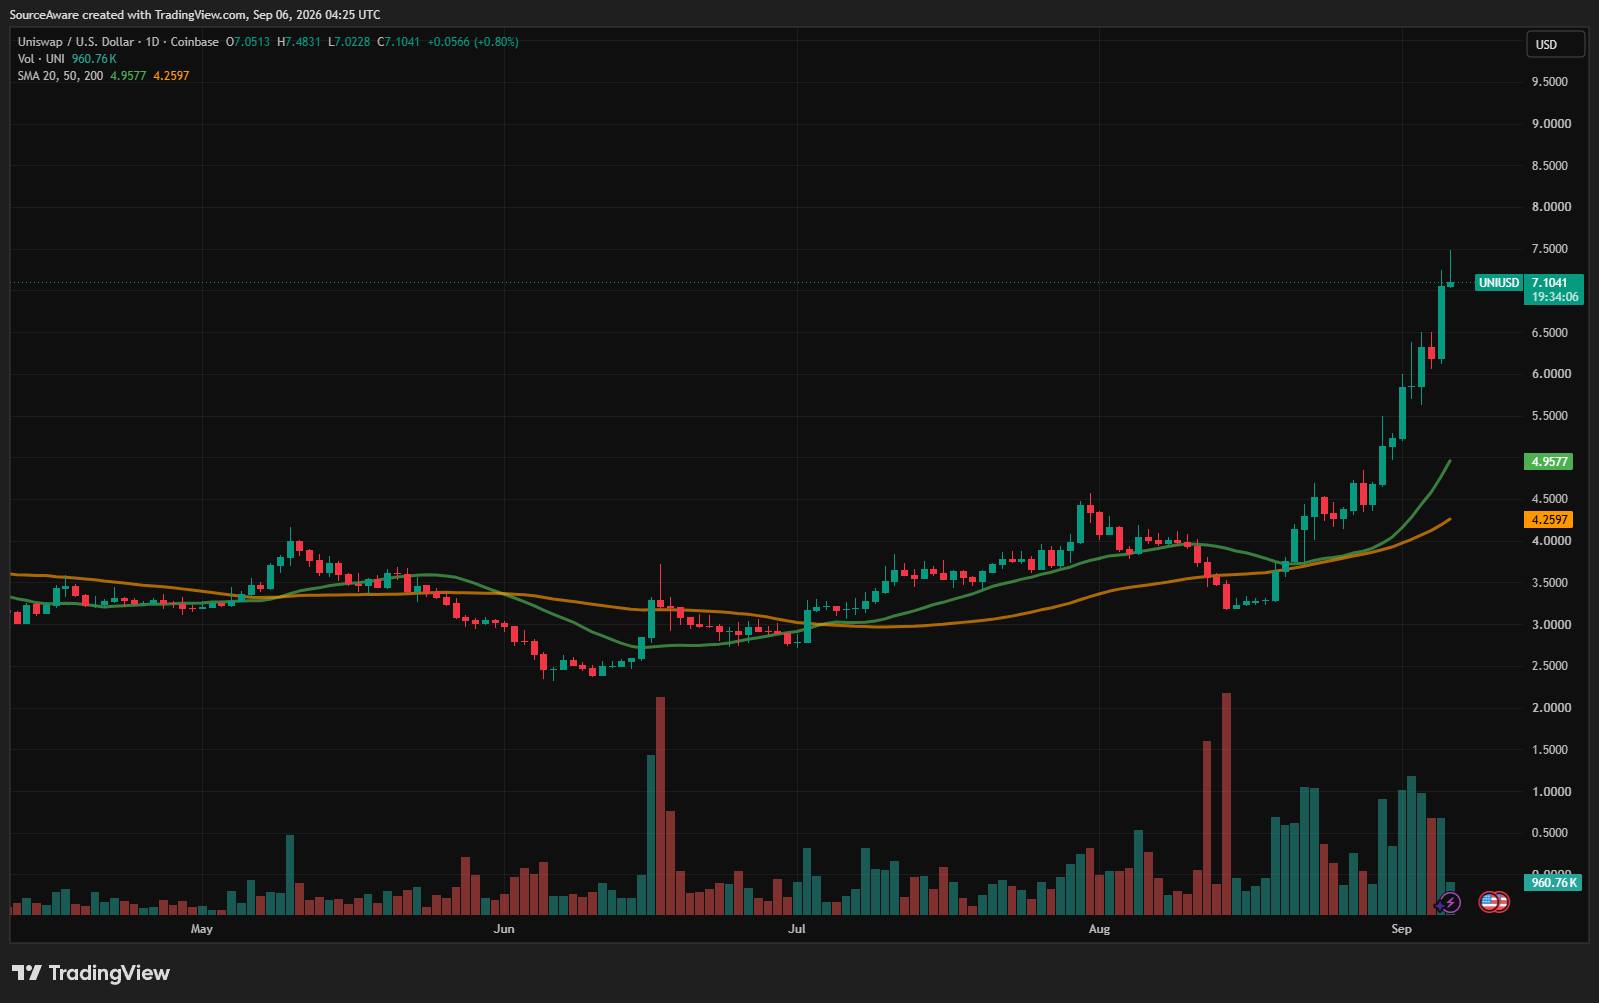Click the 19:34:06 bar countdown timer
This screenshot has height=1003, width=1599.
tap(1553, 297)
